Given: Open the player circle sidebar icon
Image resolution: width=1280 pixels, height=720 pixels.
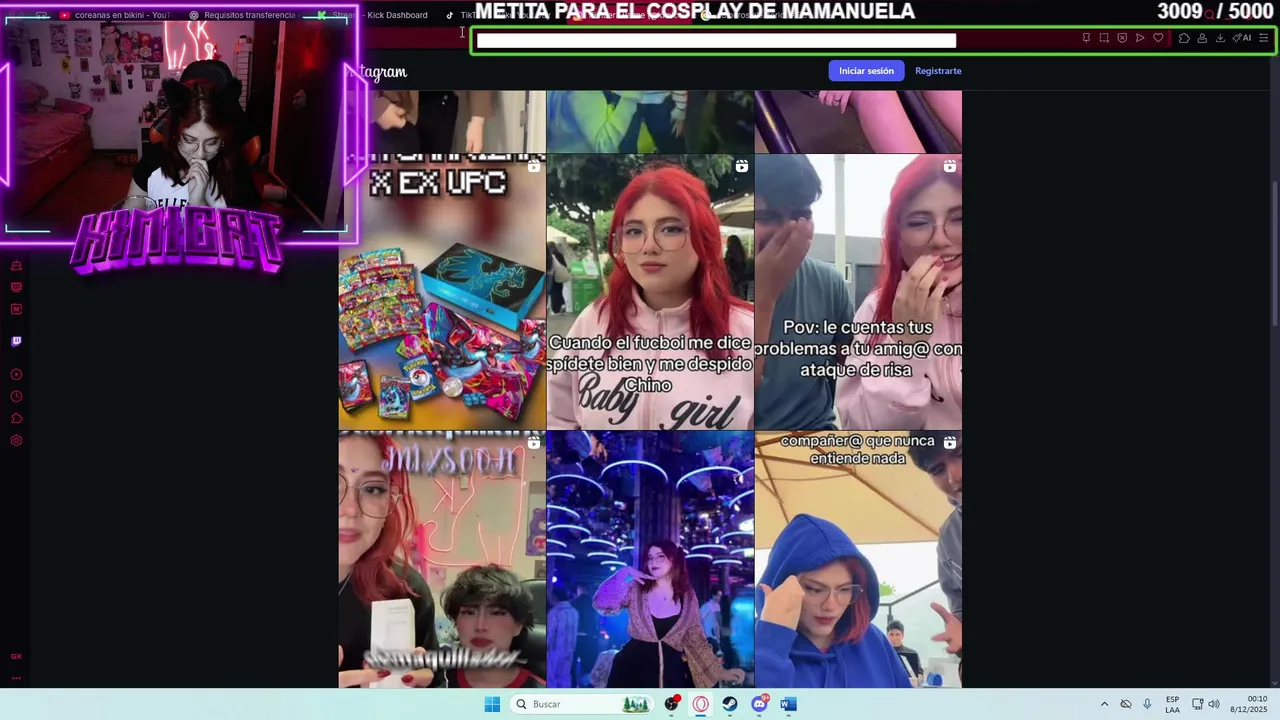Looking at the screenshot, I should click(x=16, y=374).
